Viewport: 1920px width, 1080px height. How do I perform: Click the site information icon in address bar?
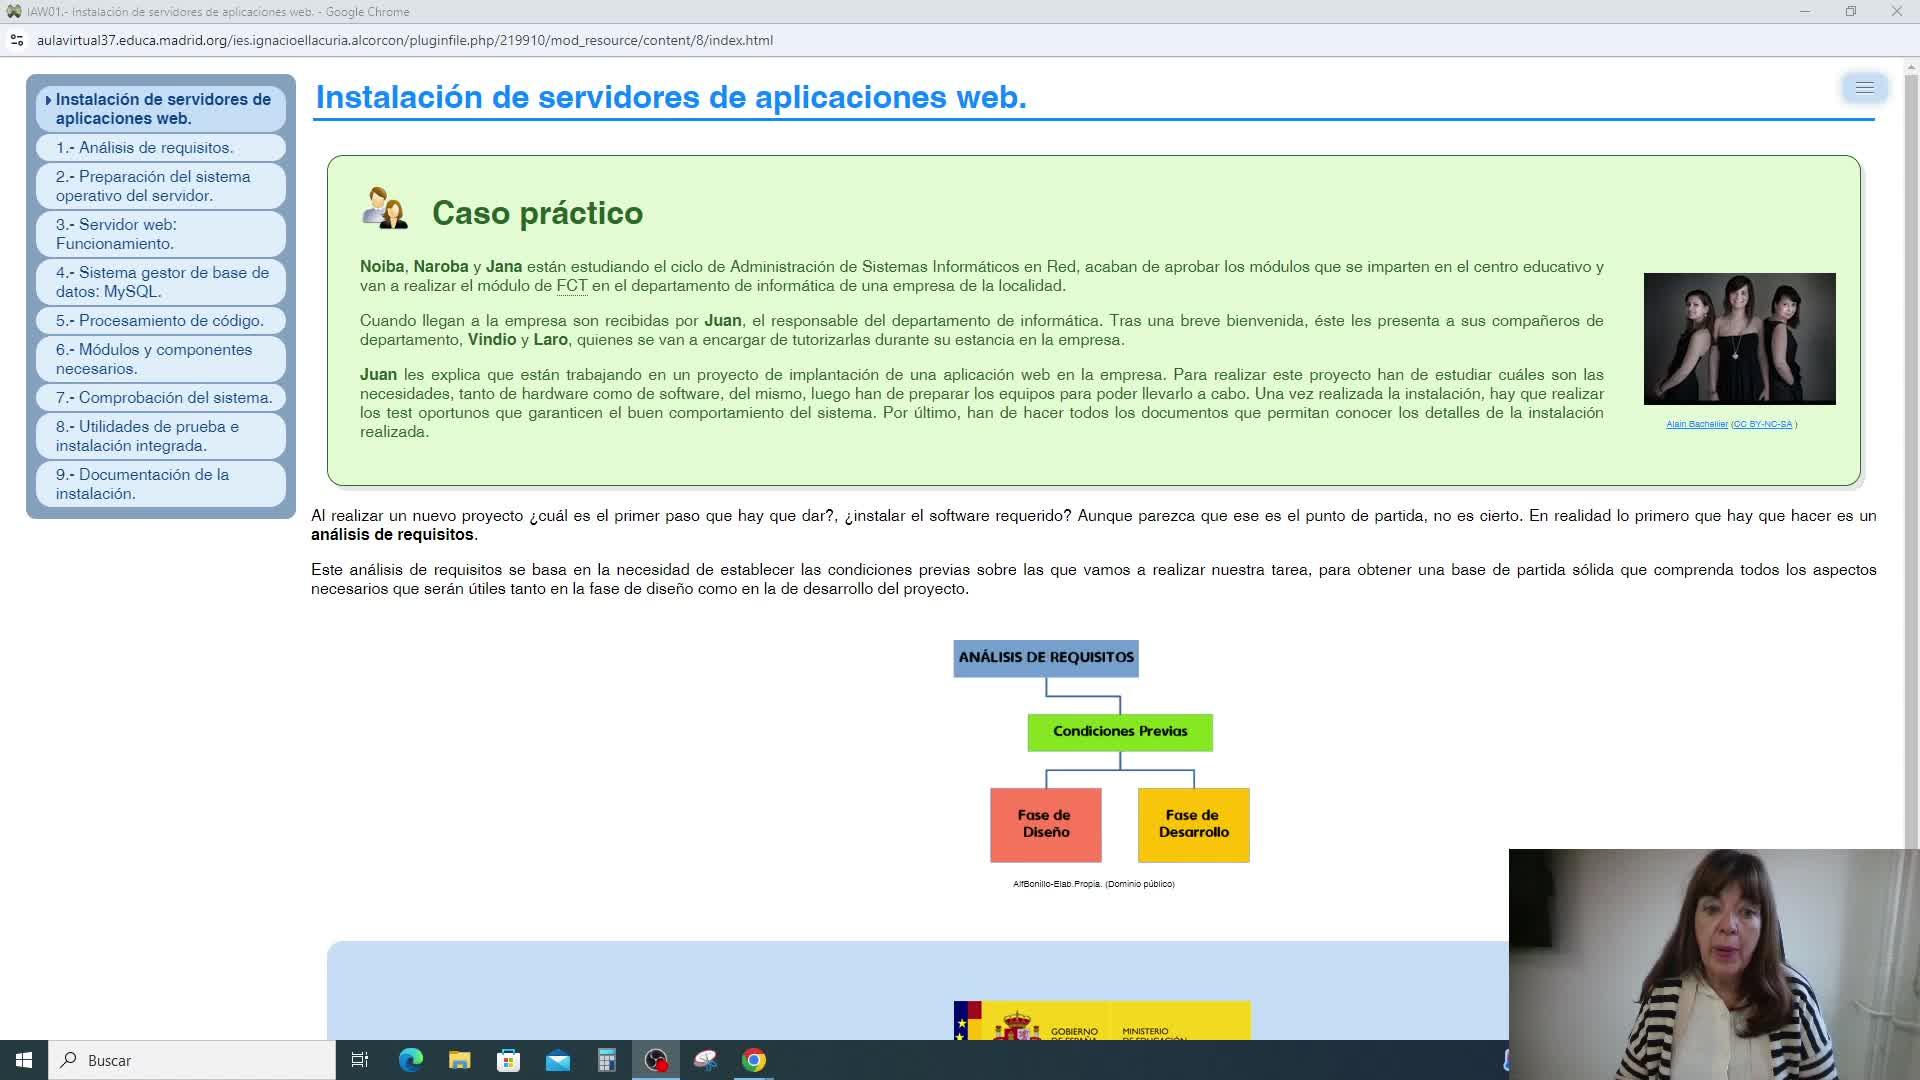(x=16, y=40)
